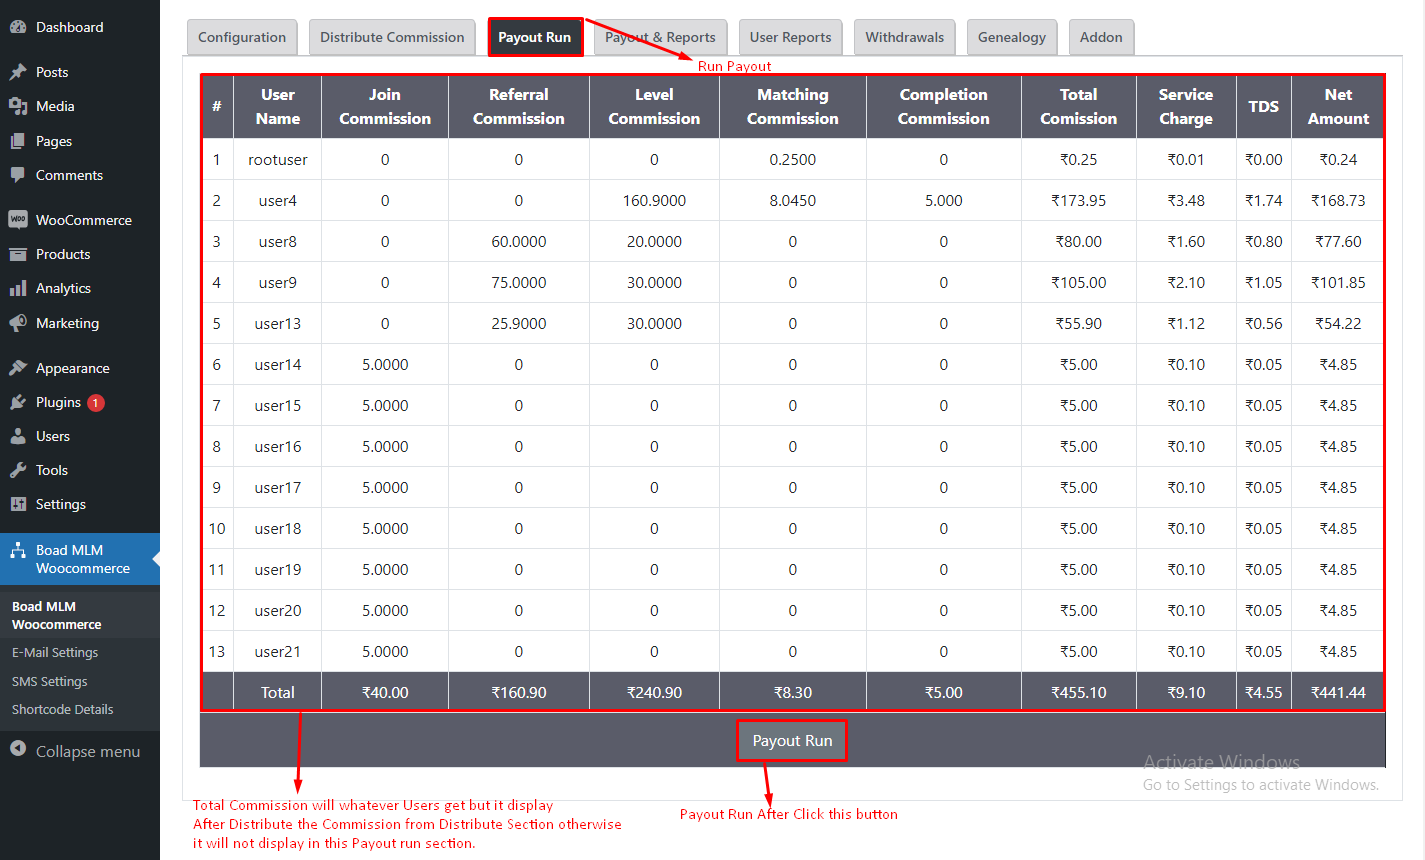Viewport: 1425px width, 860px height.
Task: Open the Withdrawals tab
Action: 904,37
